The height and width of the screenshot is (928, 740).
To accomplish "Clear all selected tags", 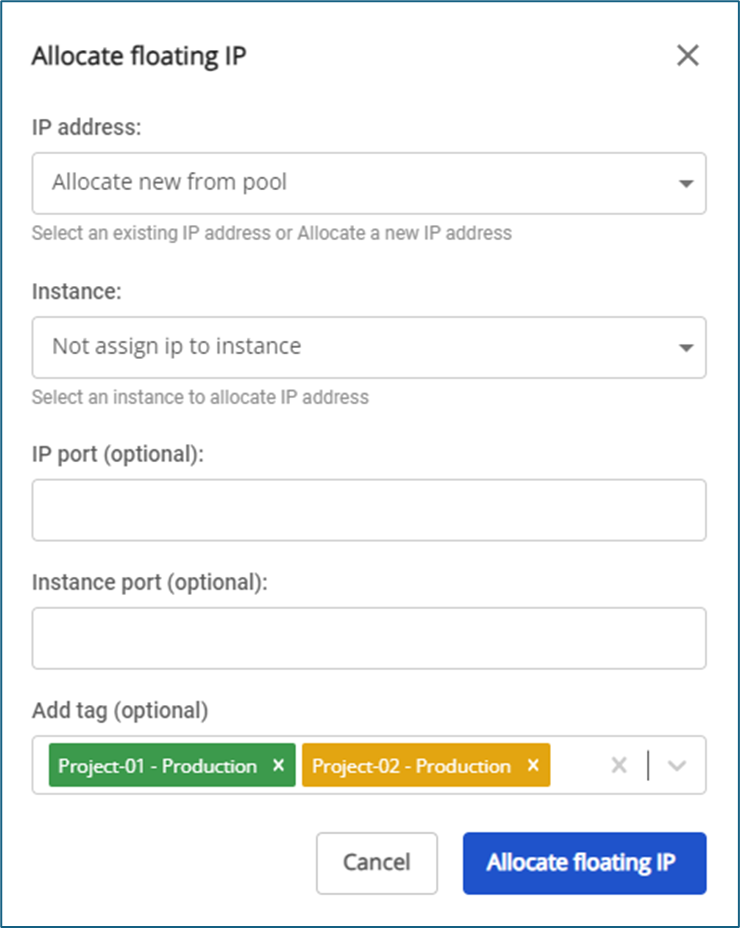I will tap(619, 766).
